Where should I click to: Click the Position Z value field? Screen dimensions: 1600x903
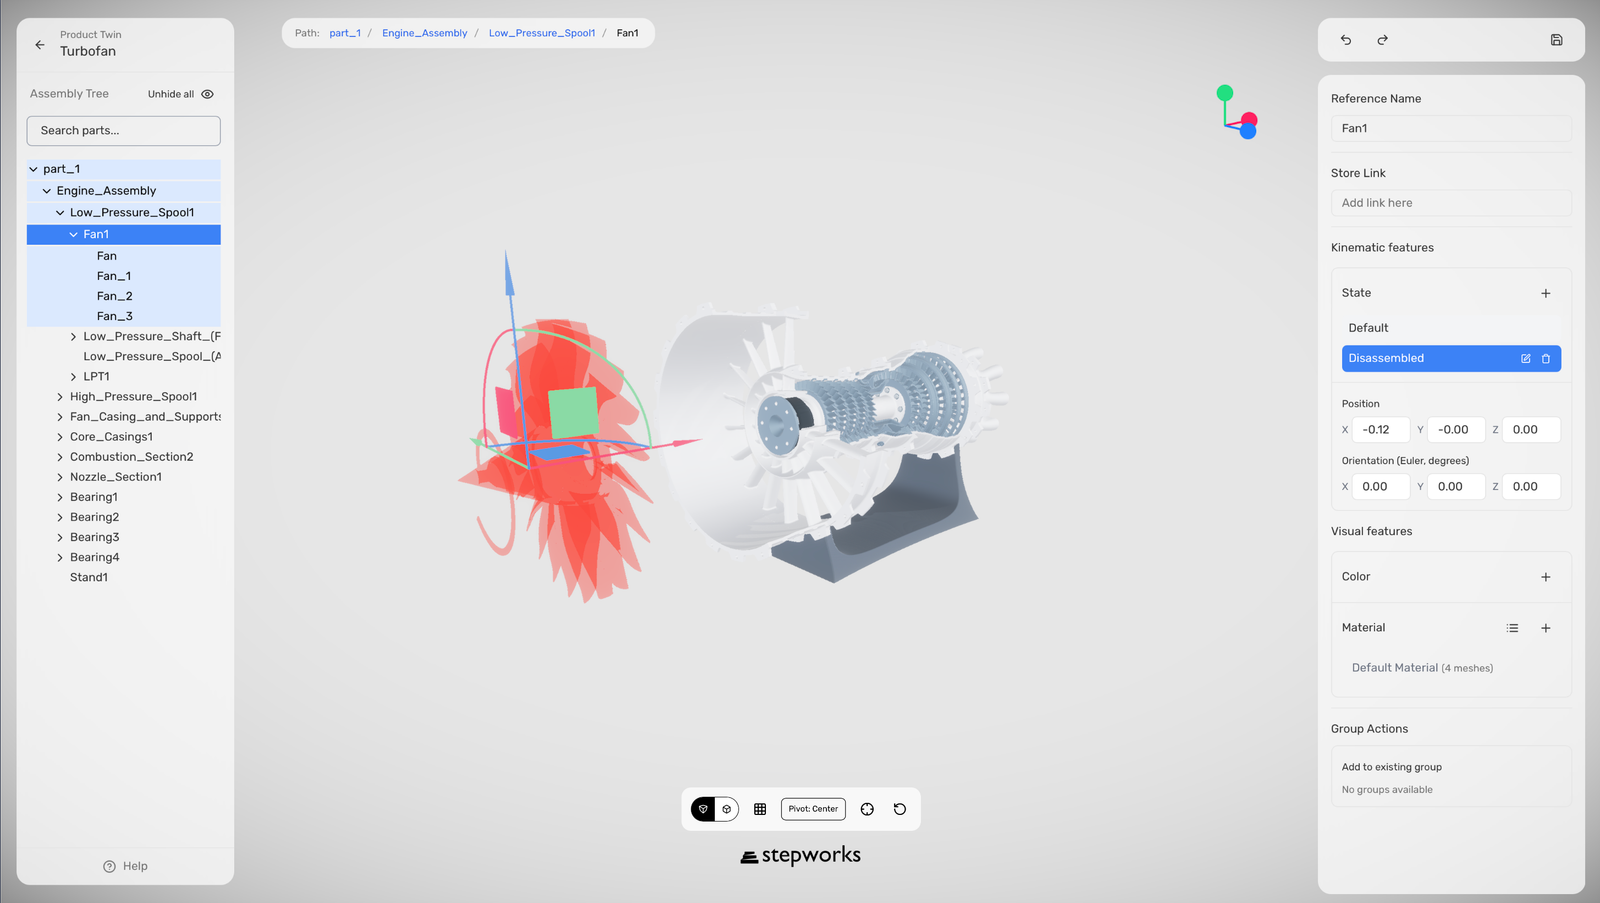[x=1531, y=430]
